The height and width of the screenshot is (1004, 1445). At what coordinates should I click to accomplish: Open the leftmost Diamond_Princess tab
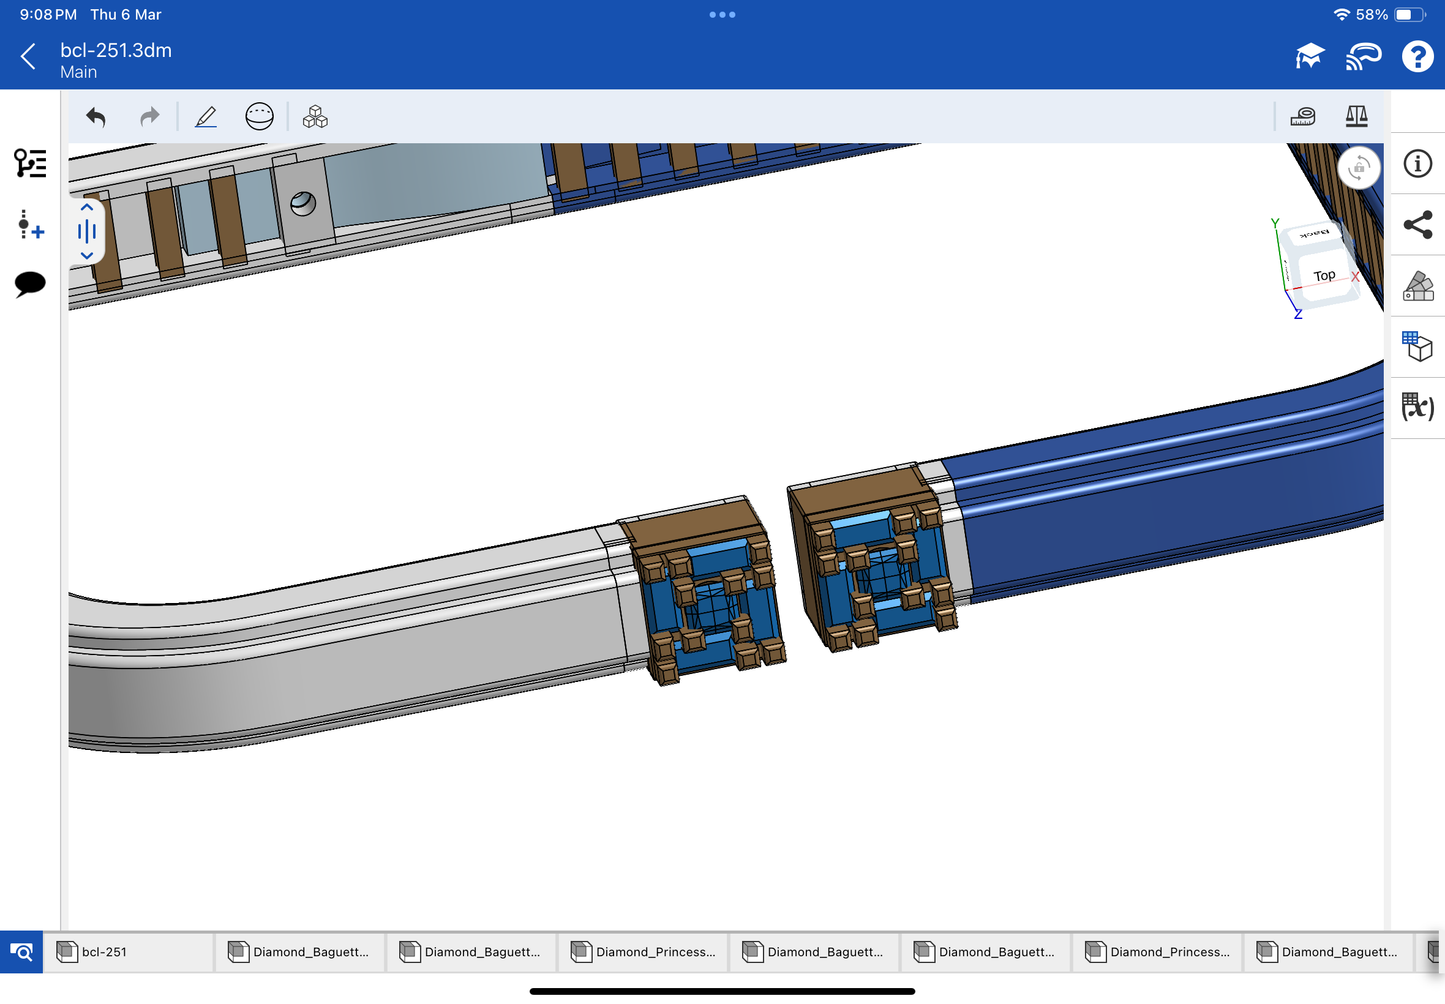(x=643, y=952)
